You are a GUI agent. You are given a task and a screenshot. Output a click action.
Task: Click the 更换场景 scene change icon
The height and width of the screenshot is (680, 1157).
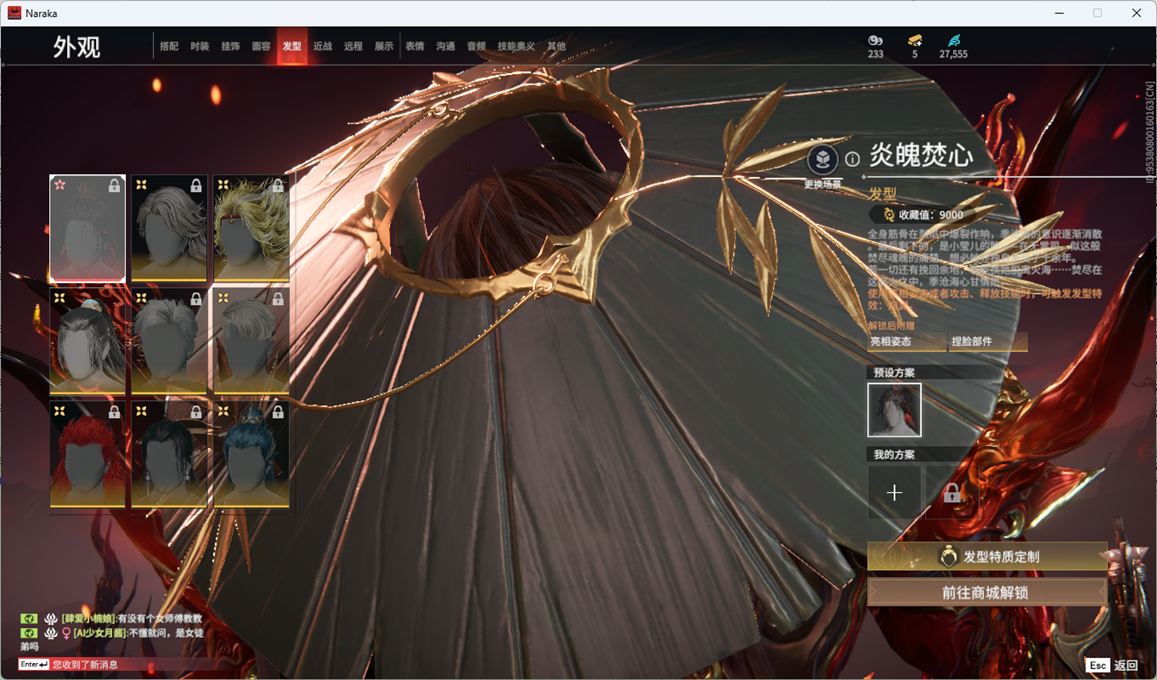coord(822,160)
